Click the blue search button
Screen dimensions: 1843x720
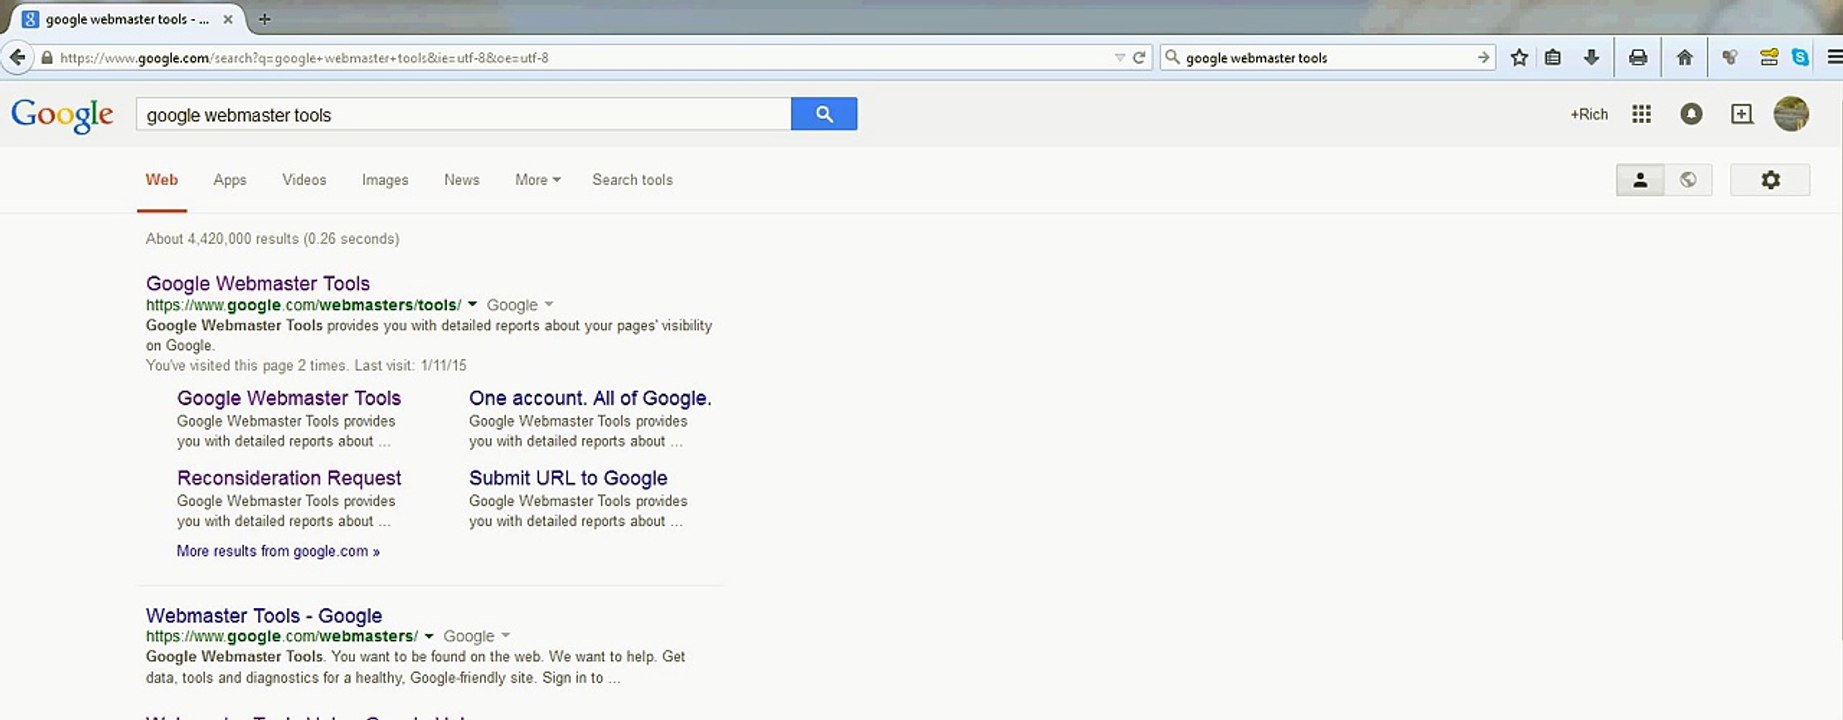(x=824, y=114)
